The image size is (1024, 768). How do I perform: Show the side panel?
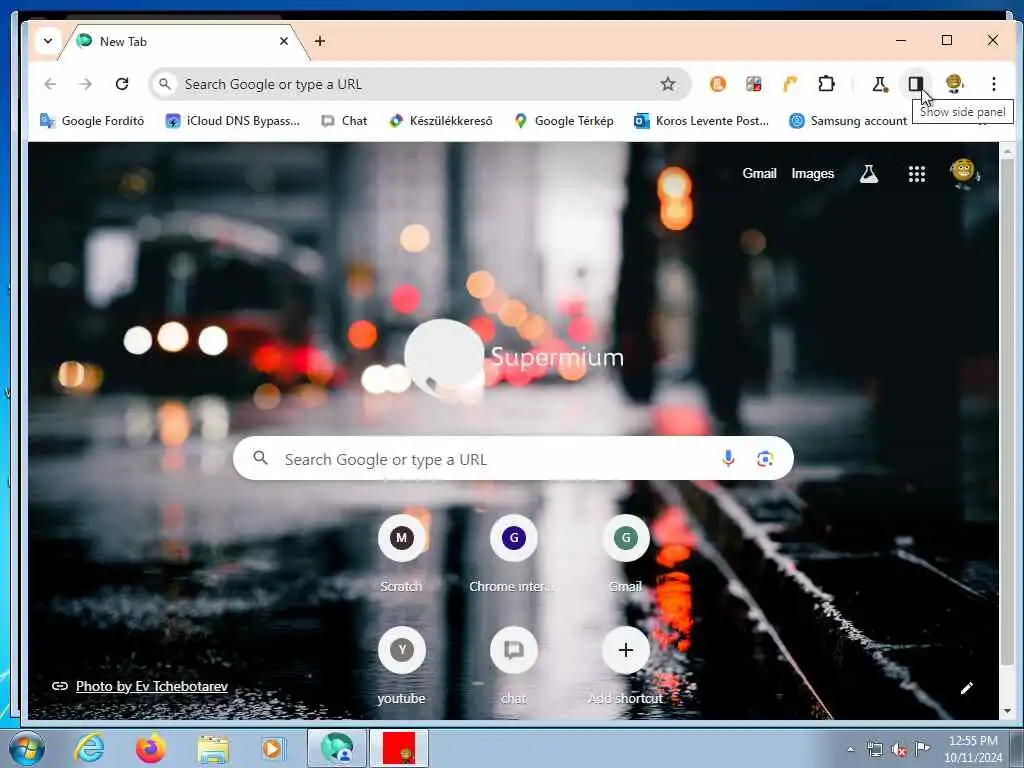[916, 84]
